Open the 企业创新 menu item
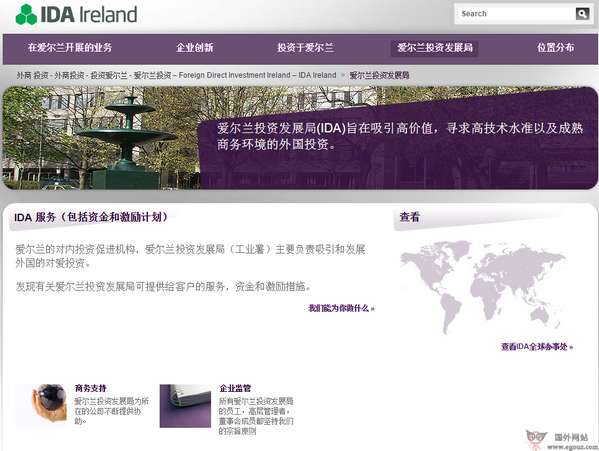 point(195,48)
